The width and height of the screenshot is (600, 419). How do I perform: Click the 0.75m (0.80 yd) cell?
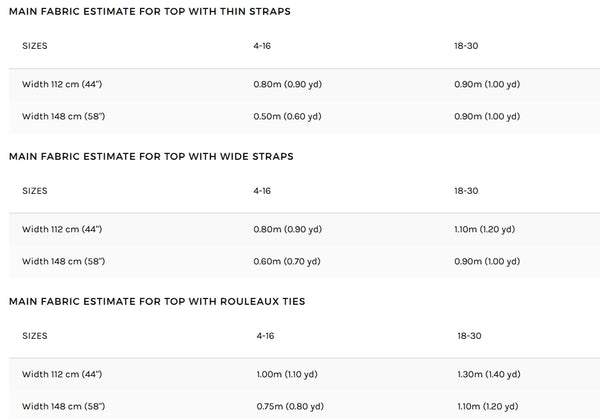tap(291, 407)
